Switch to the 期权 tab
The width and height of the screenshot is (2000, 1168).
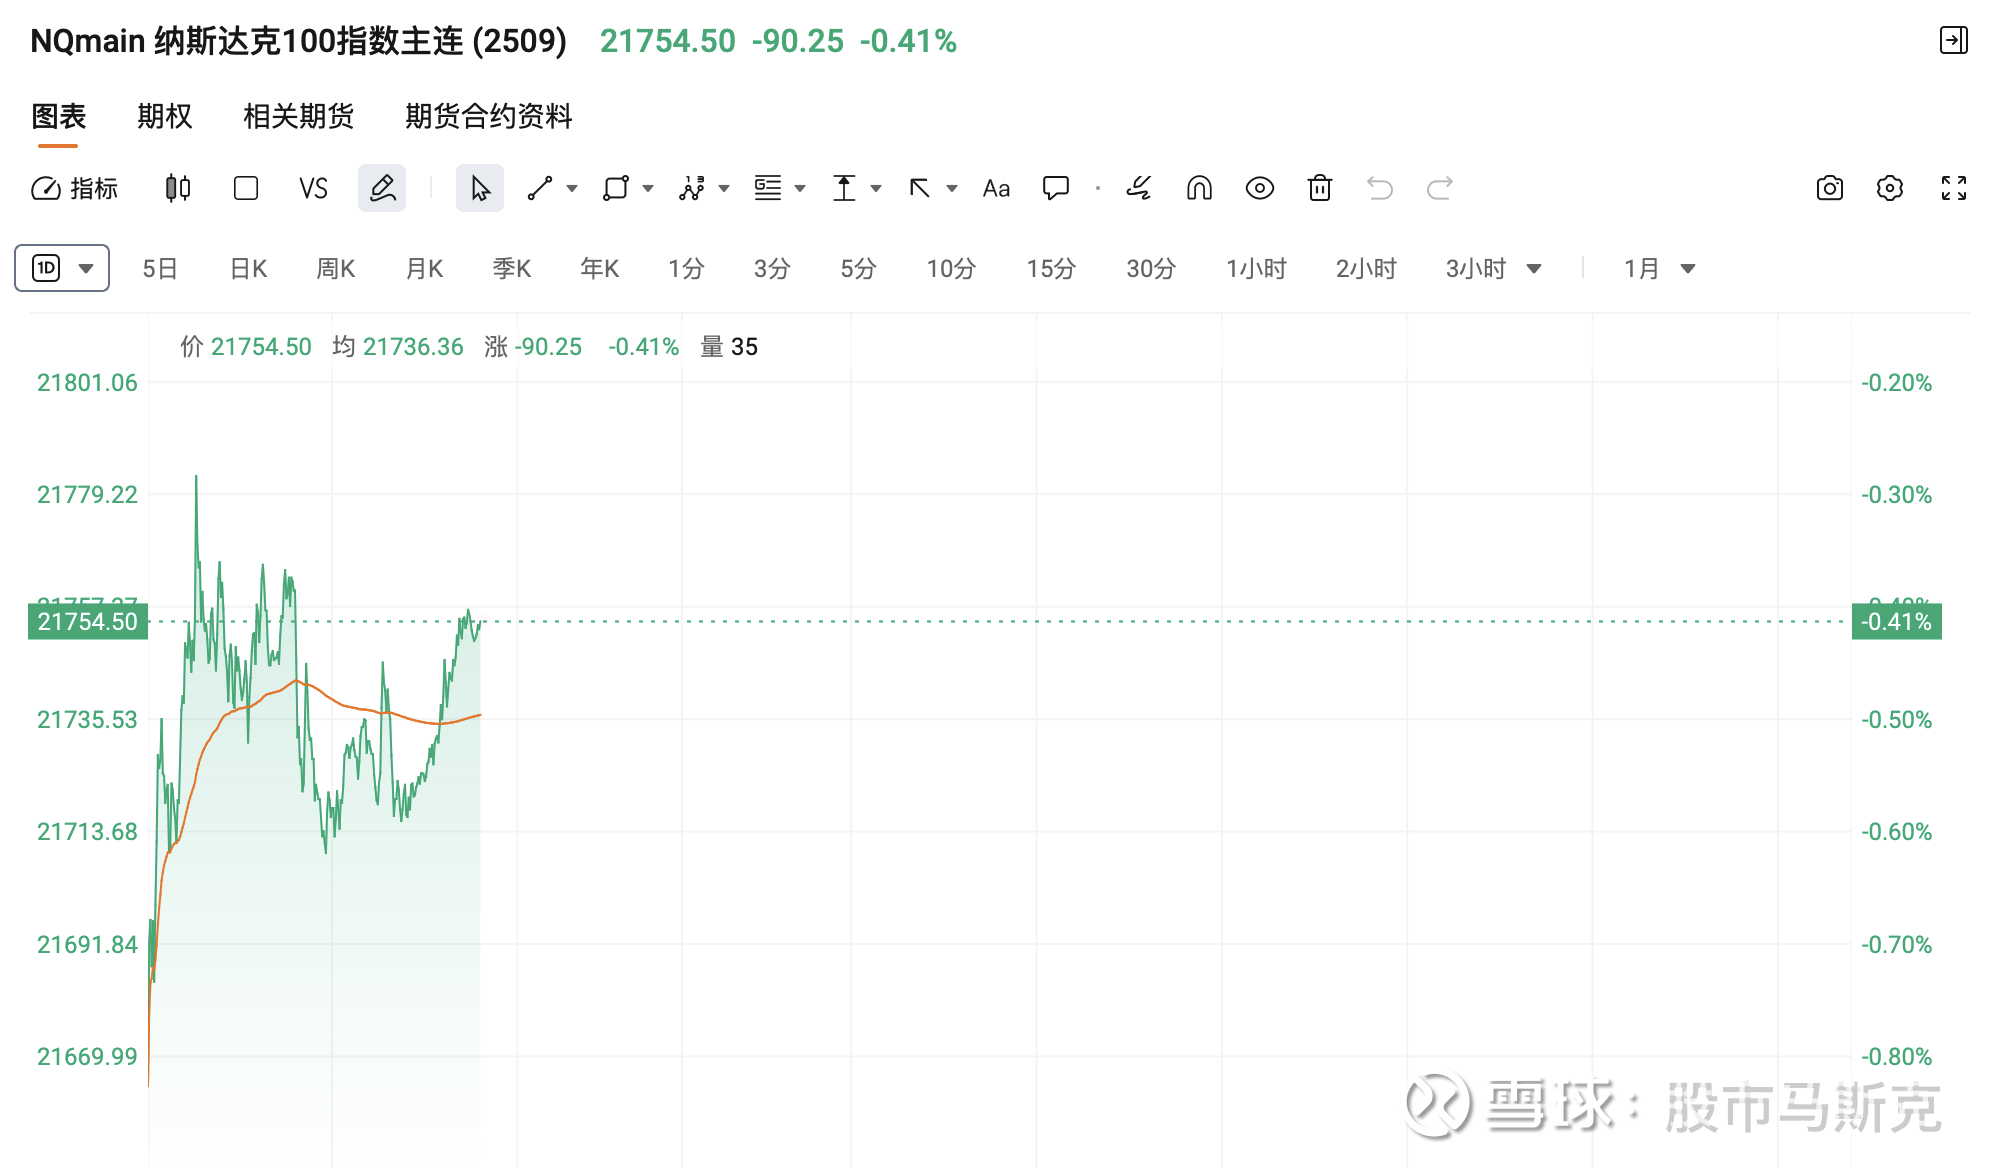point(164,116)
